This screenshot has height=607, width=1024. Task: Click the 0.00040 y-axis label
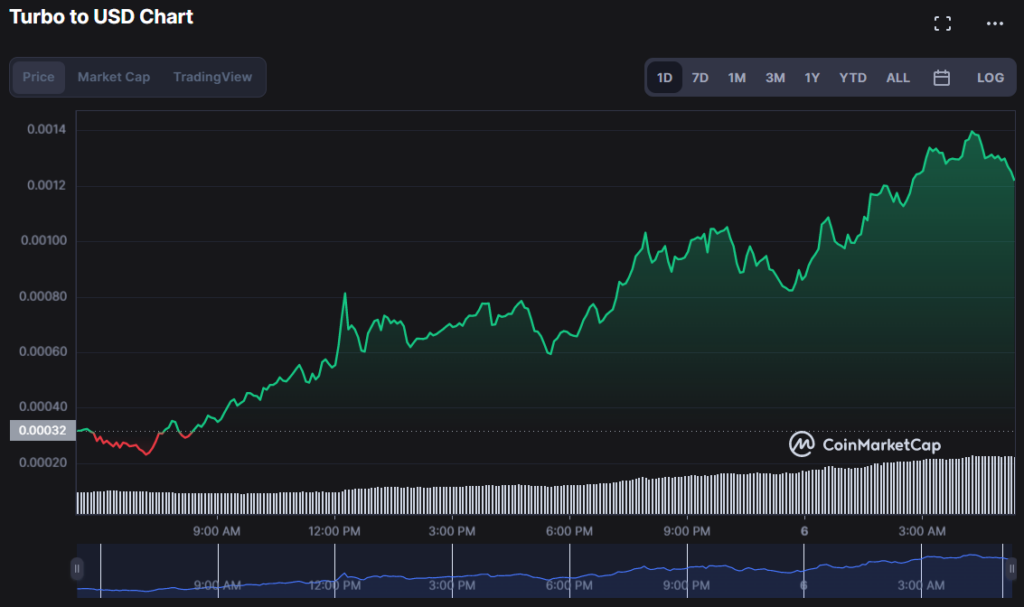tap(43, 406)
